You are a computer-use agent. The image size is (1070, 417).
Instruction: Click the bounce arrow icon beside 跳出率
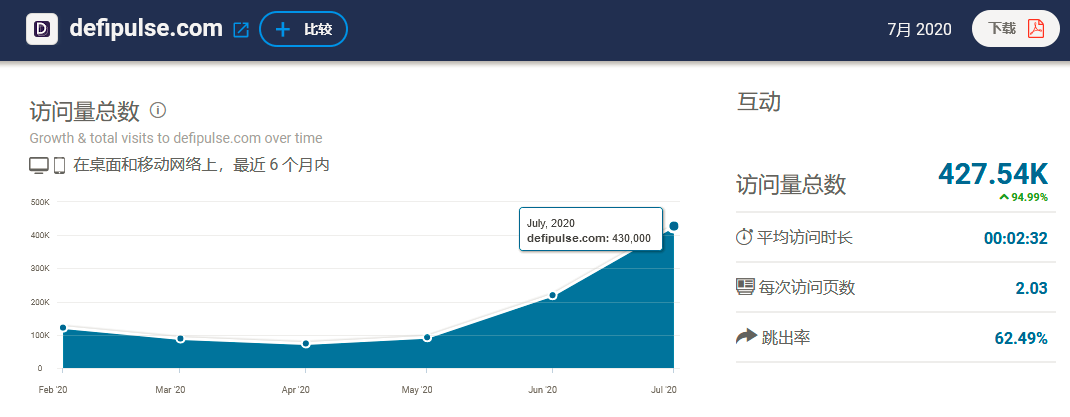tap(747, 336)
